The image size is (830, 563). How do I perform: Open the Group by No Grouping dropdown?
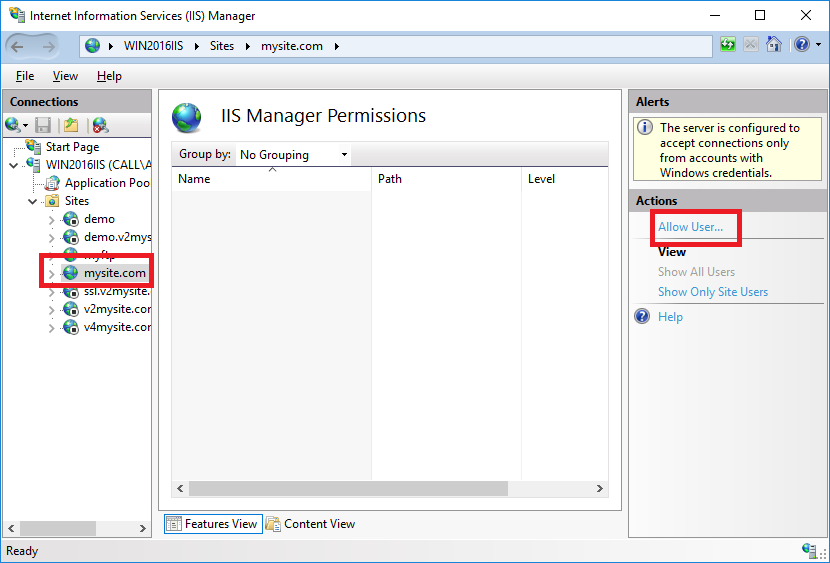(x=293, y=155)
